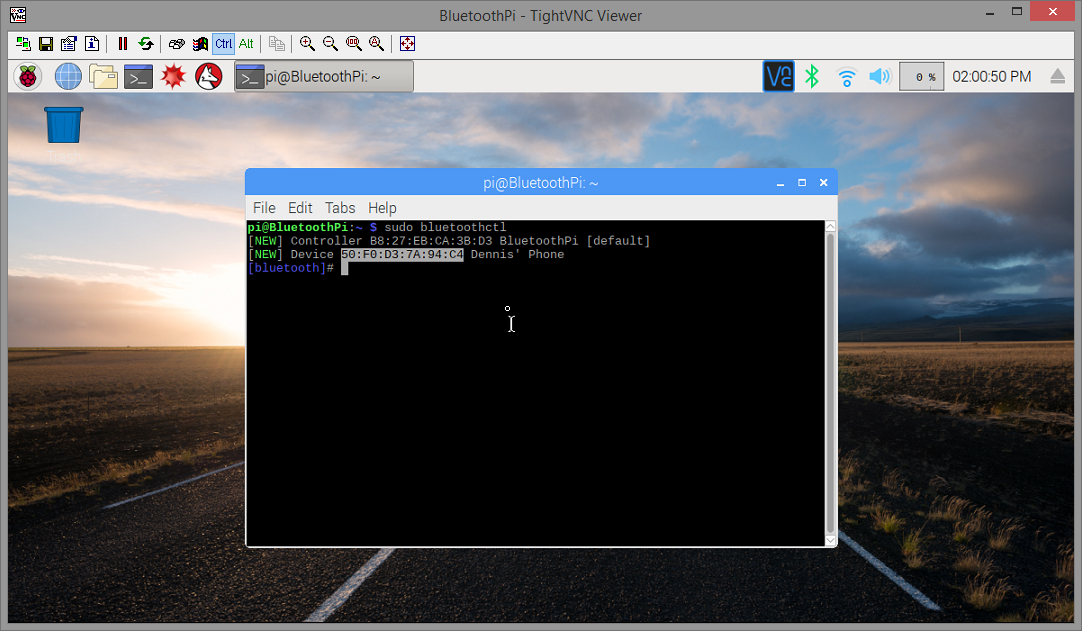Image resolution: width=1082 pixels, height=631 pixels.
Task: Click the highlighted MAC address 50:F0:D3:7A:94:C4
Action: click(x=402, y=254)
